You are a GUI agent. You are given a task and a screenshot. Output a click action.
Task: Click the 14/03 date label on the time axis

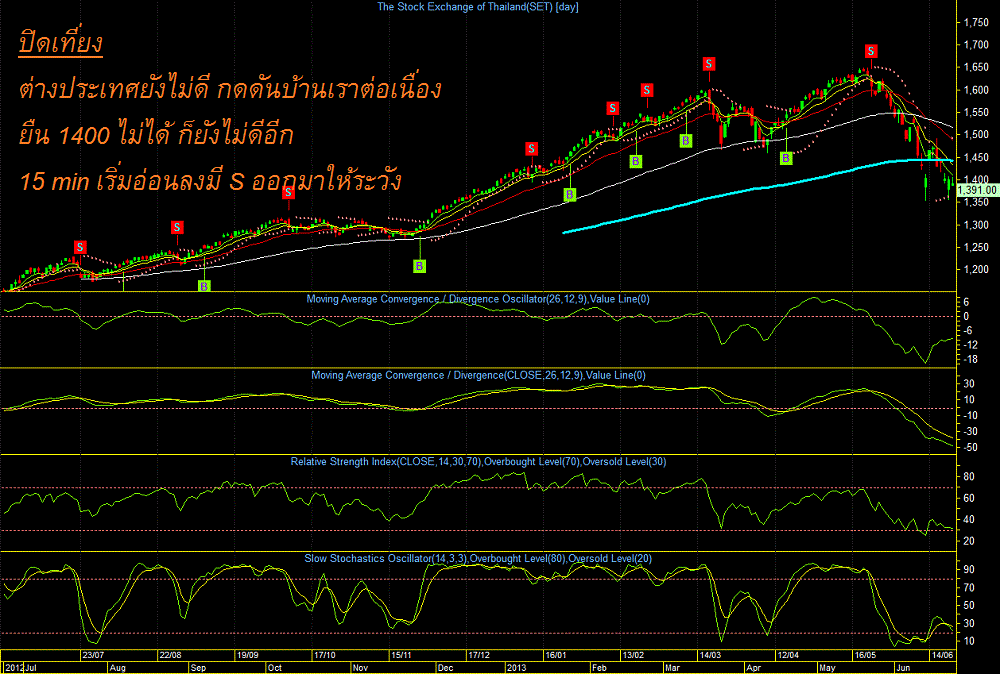[x=710, y=655]
